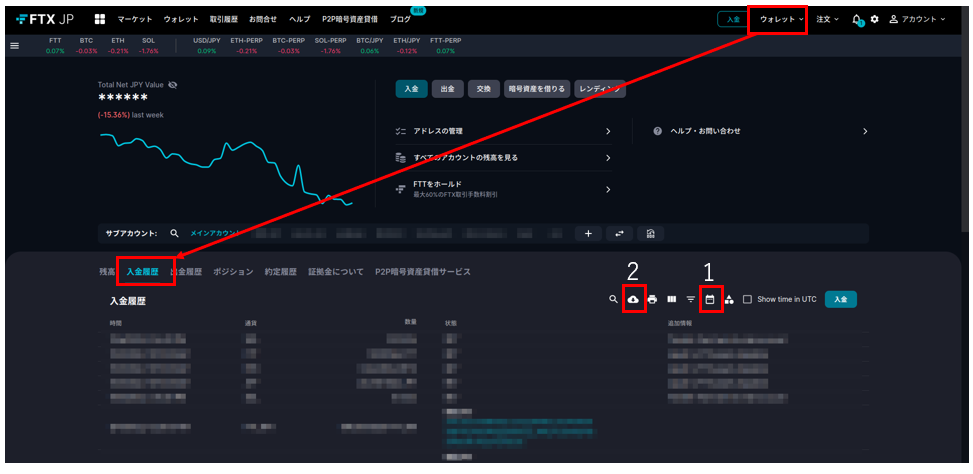Click the レンディング button
Image resolution: width=973 pixels, height=474 pixels.
(x=600, y=89)
